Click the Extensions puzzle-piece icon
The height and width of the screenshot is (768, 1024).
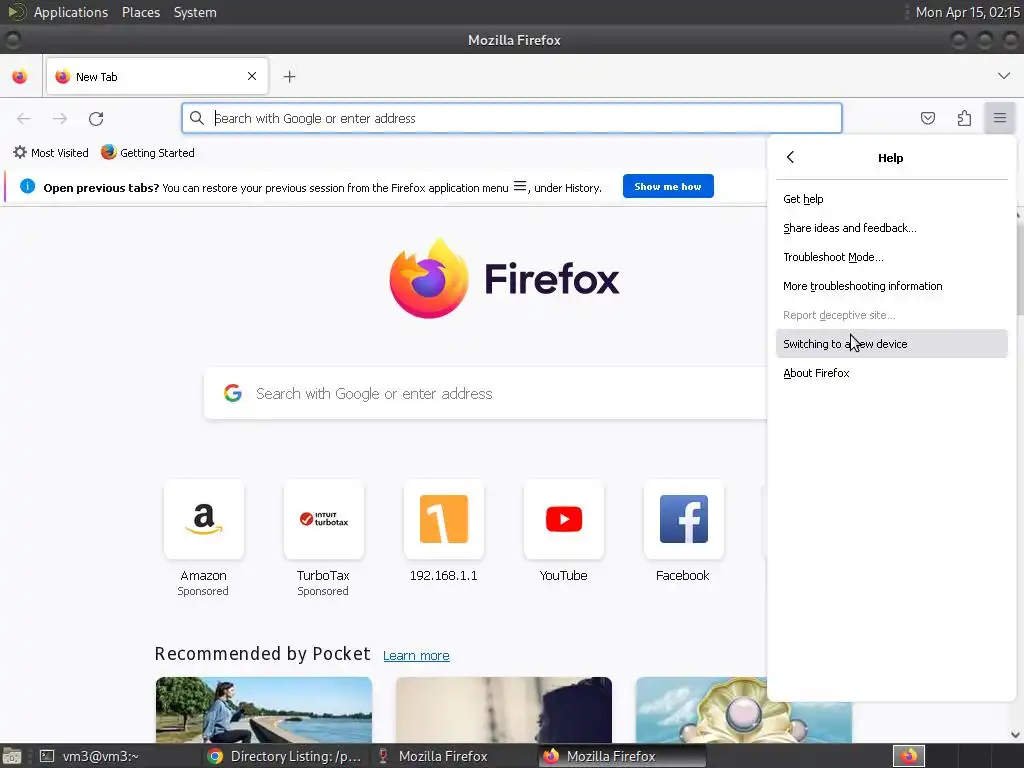coord(964,118)
